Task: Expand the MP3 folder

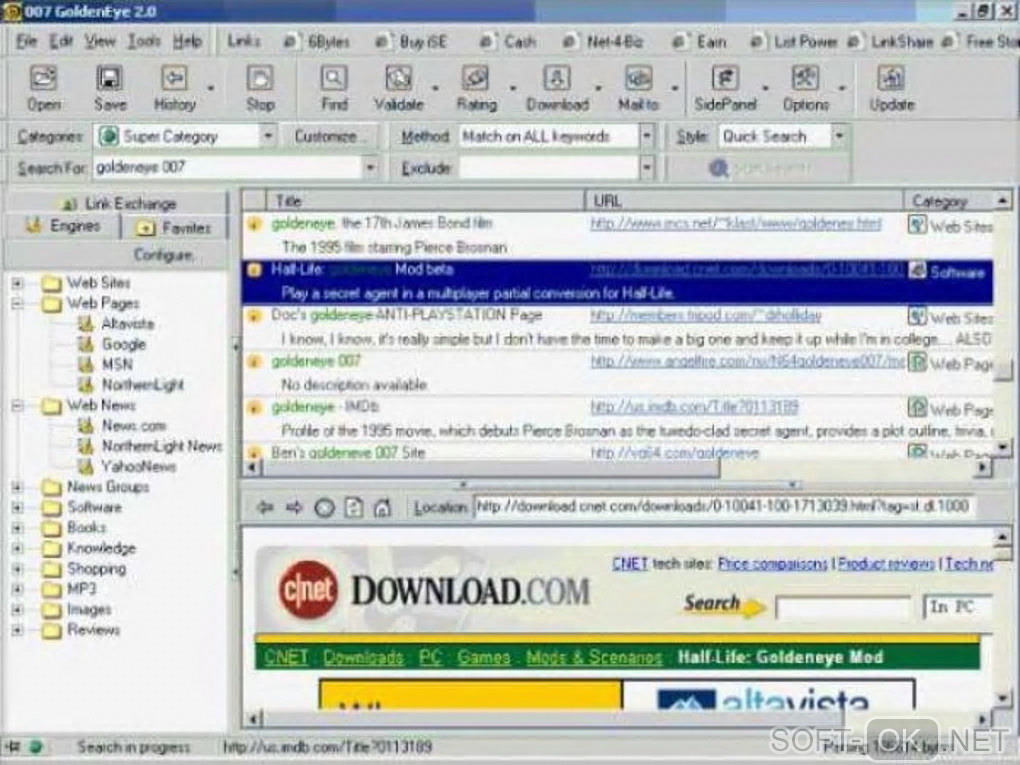Action: 18,589
